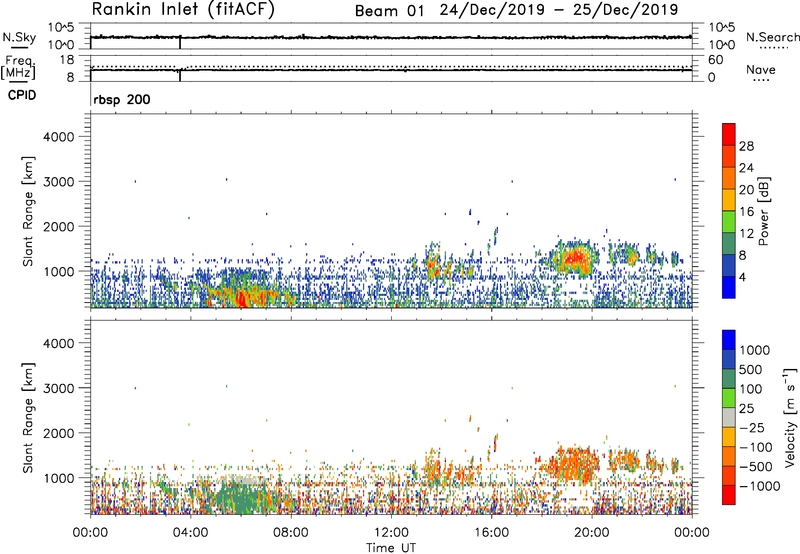Click the "N.Search" legend label
The width and height of the screenshot is (800, 554).
click(773, 37)
